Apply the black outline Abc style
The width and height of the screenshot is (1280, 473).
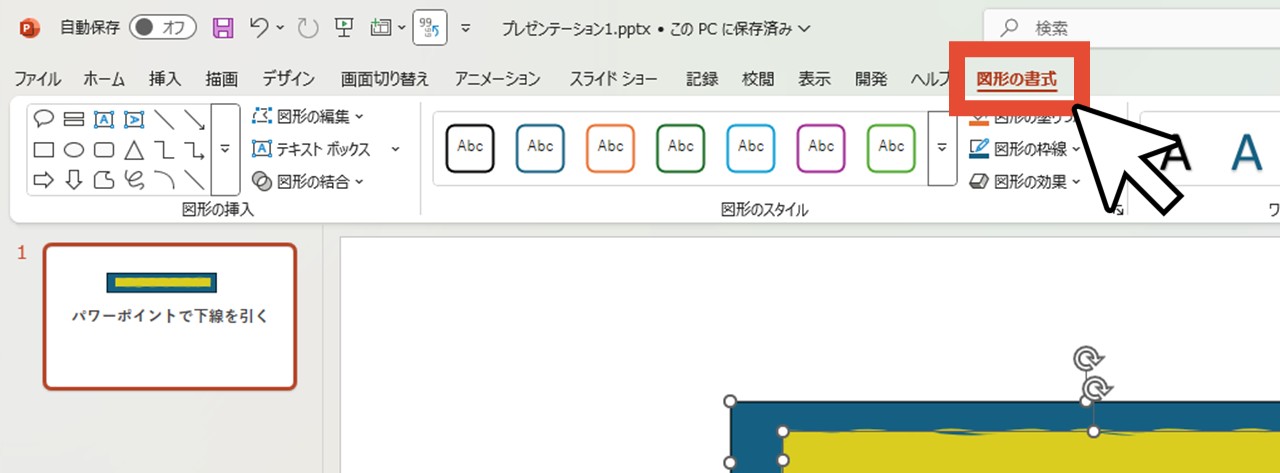tap(470, 148)
